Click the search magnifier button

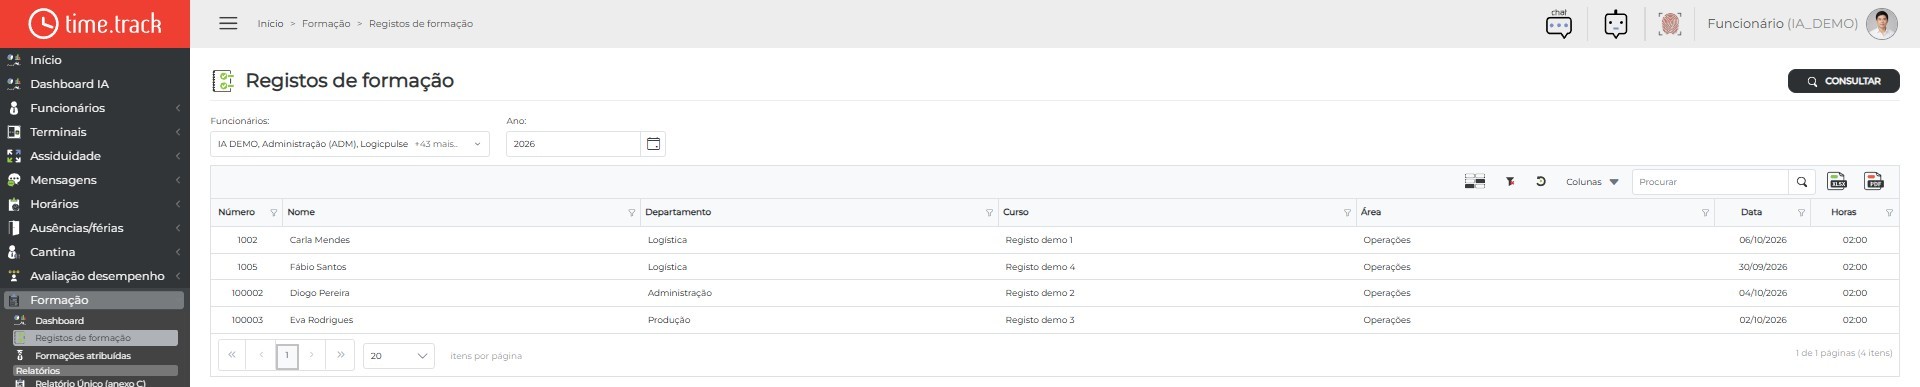(x=1801, y=181)
